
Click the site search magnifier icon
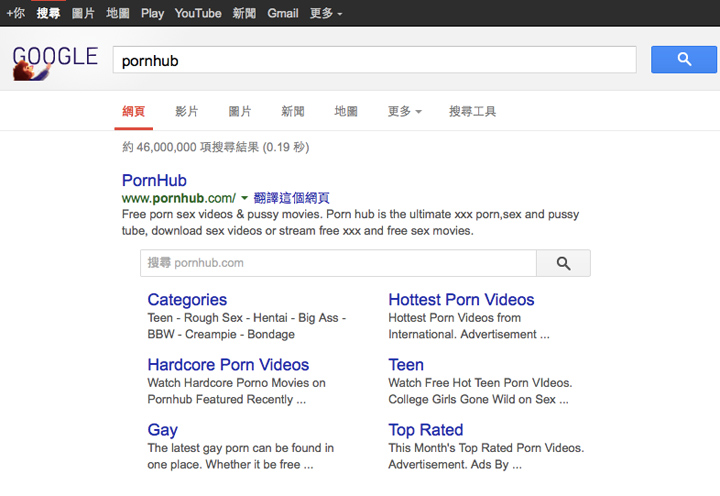(563, 263)
